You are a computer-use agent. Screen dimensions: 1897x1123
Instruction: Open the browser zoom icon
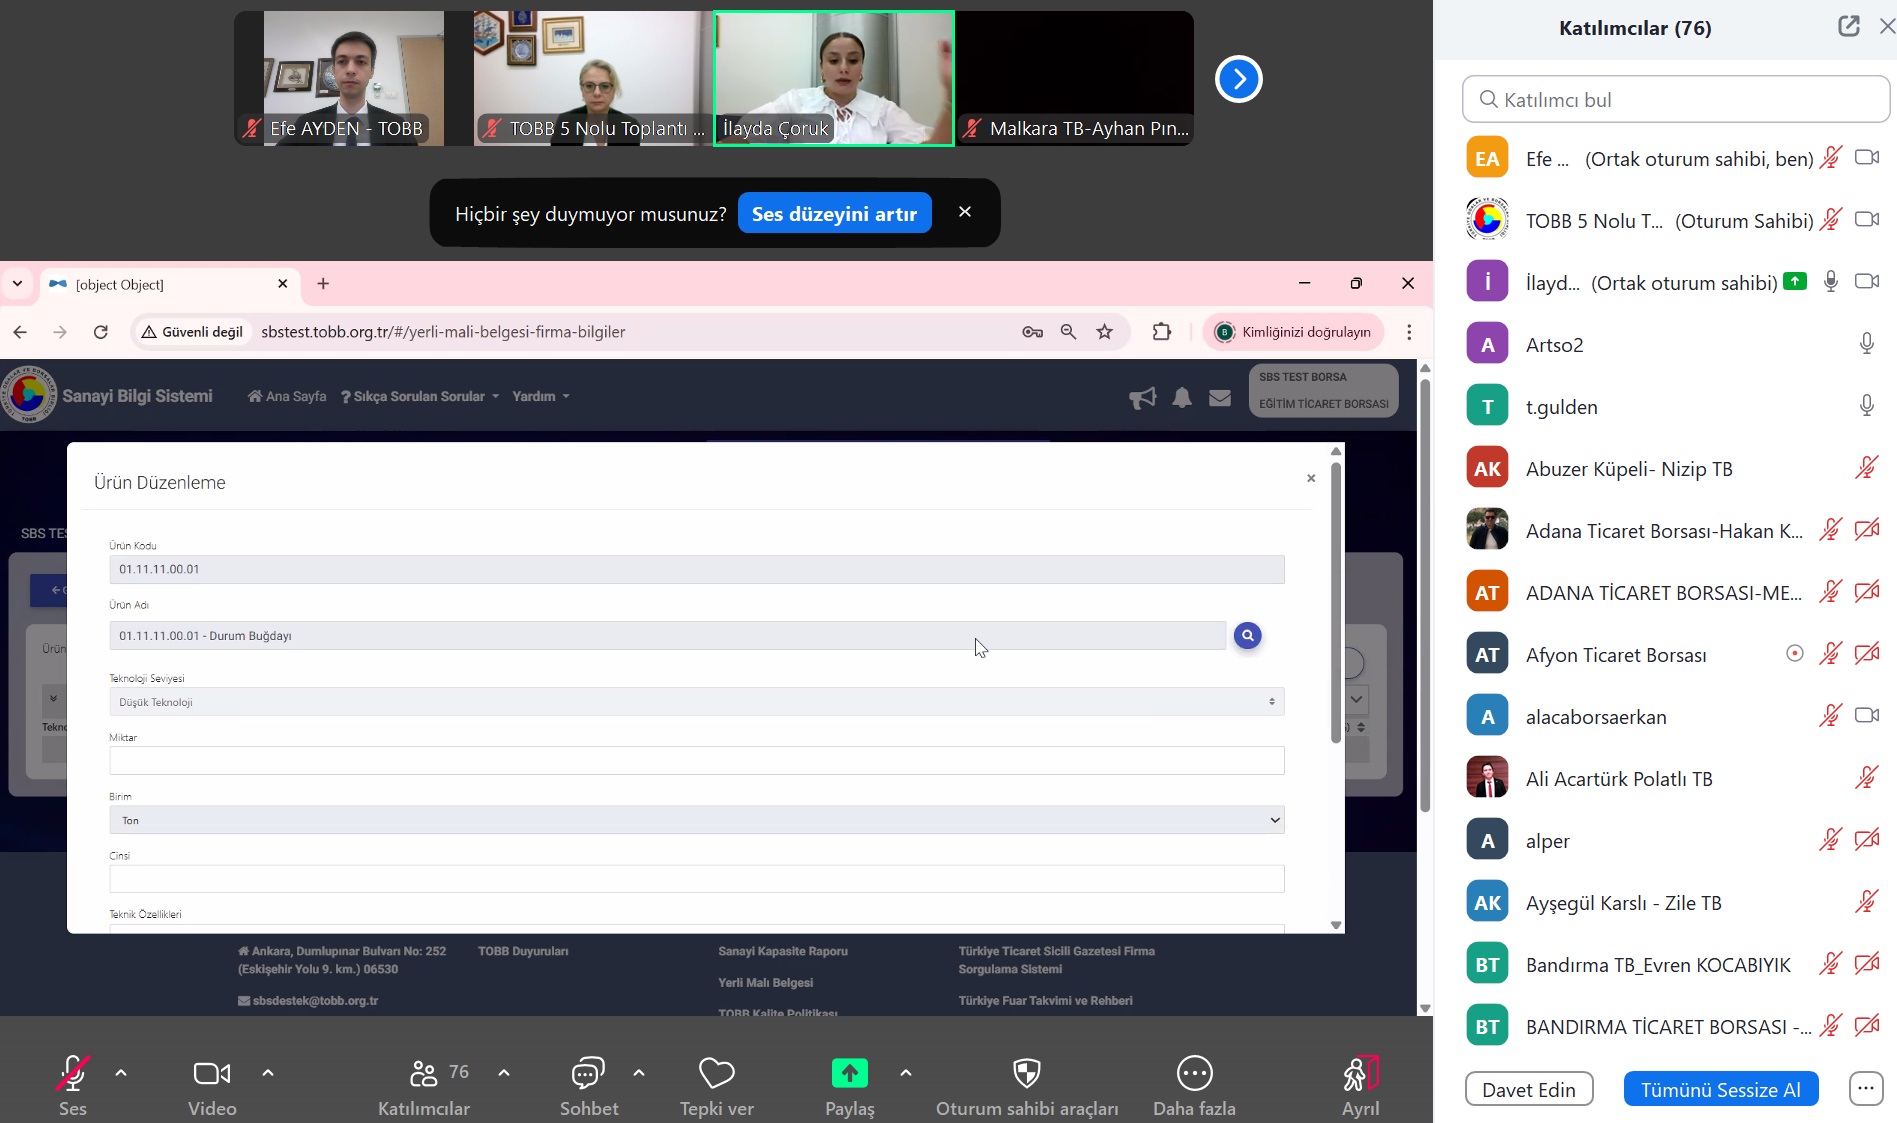pyautogui.click(x=1068, y=332)
